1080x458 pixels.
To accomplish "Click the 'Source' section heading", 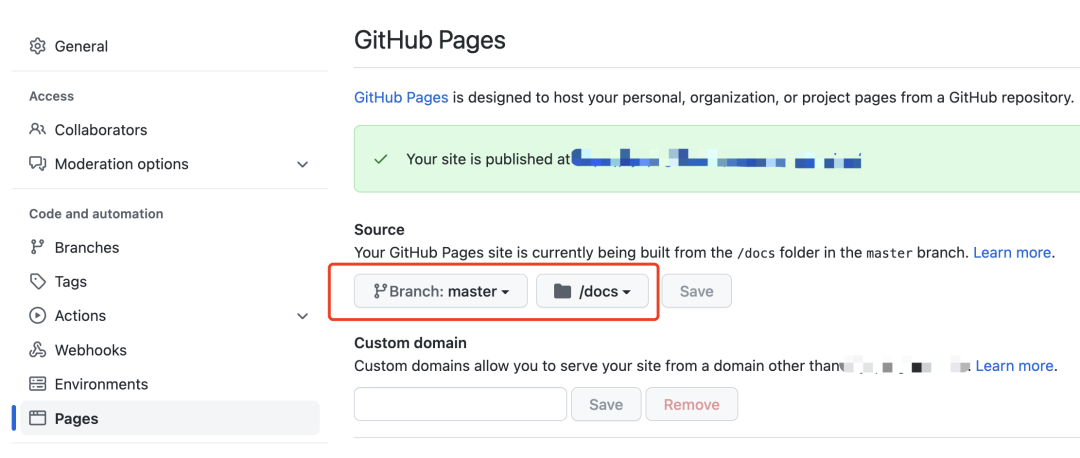I will coord(379,229).
